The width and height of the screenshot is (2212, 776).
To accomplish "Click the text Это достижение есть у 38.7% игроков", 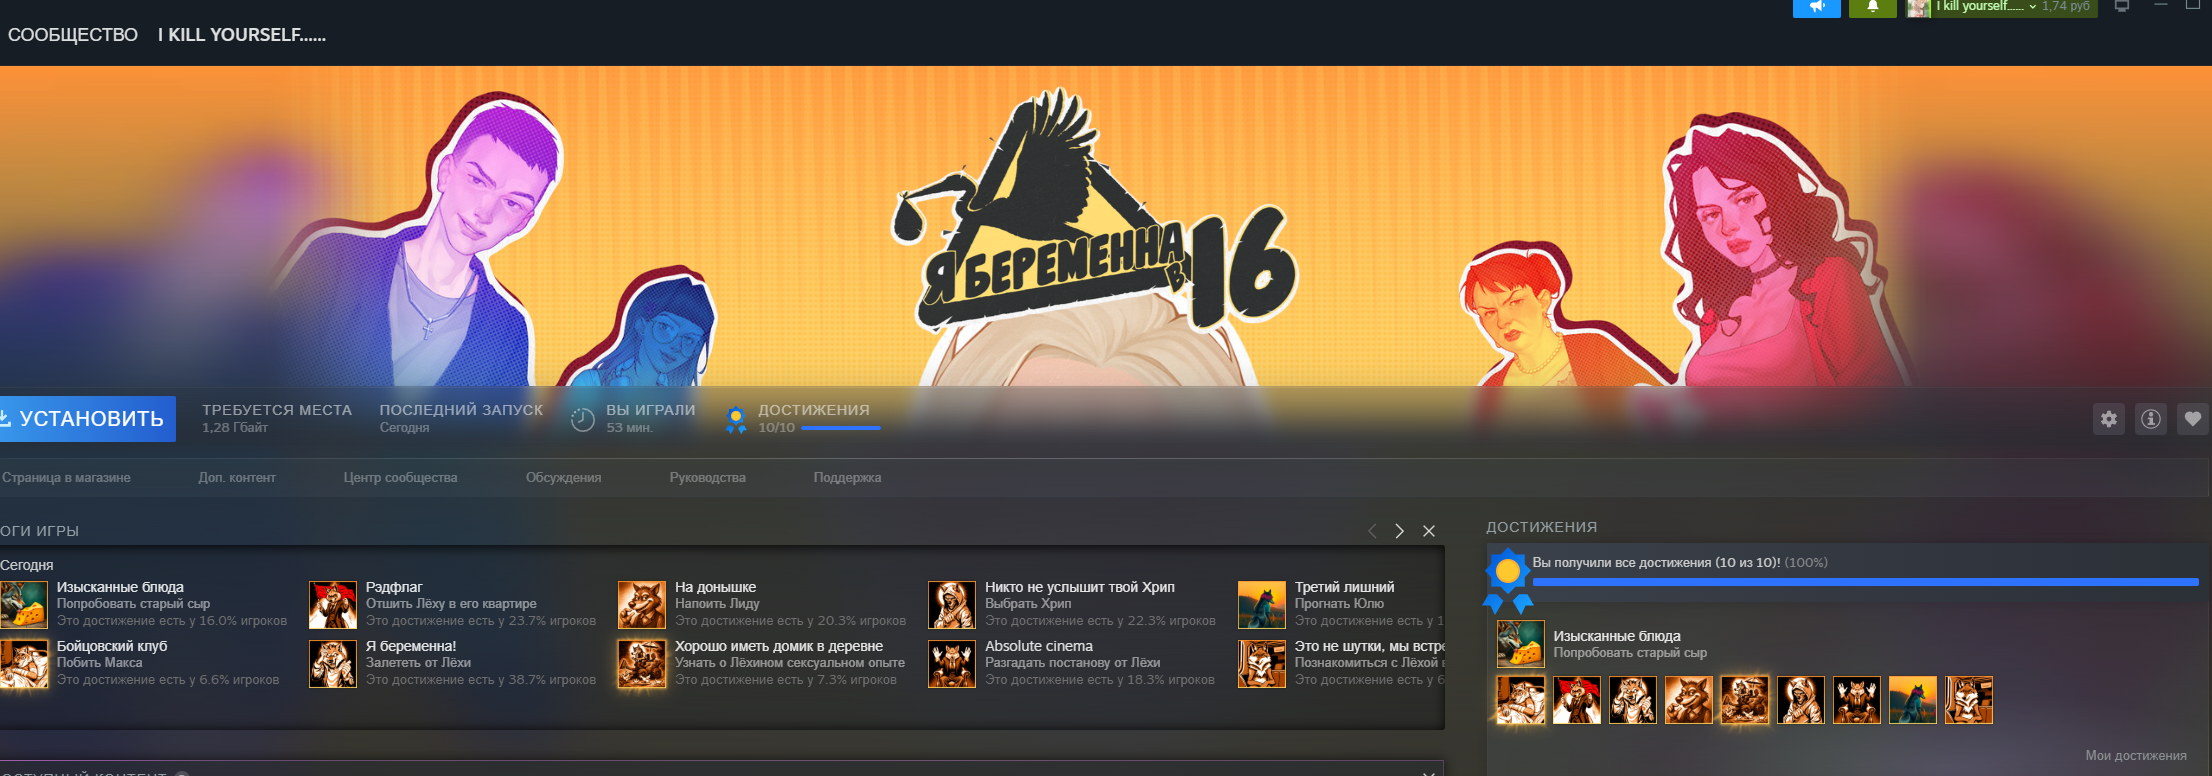I will coord(481,680).
